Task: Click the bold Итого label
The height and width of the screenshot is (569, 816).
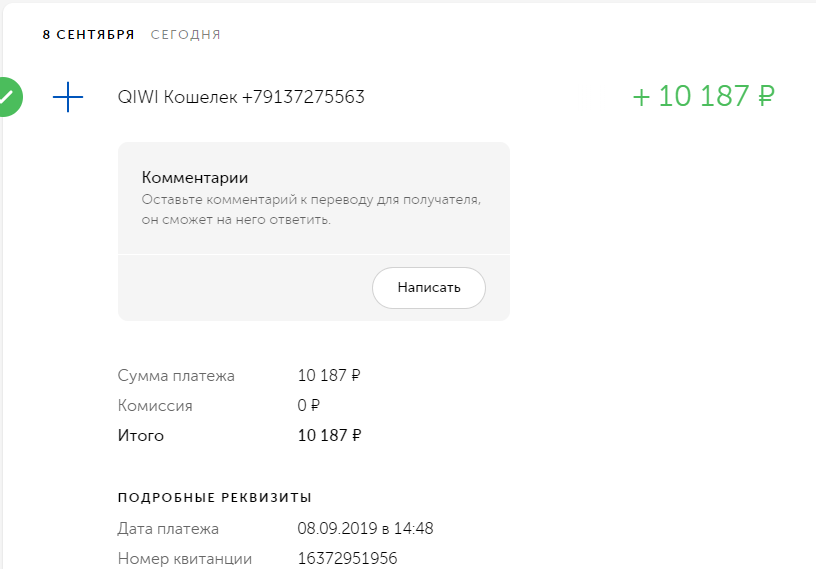Action: (x=141, y=436)
